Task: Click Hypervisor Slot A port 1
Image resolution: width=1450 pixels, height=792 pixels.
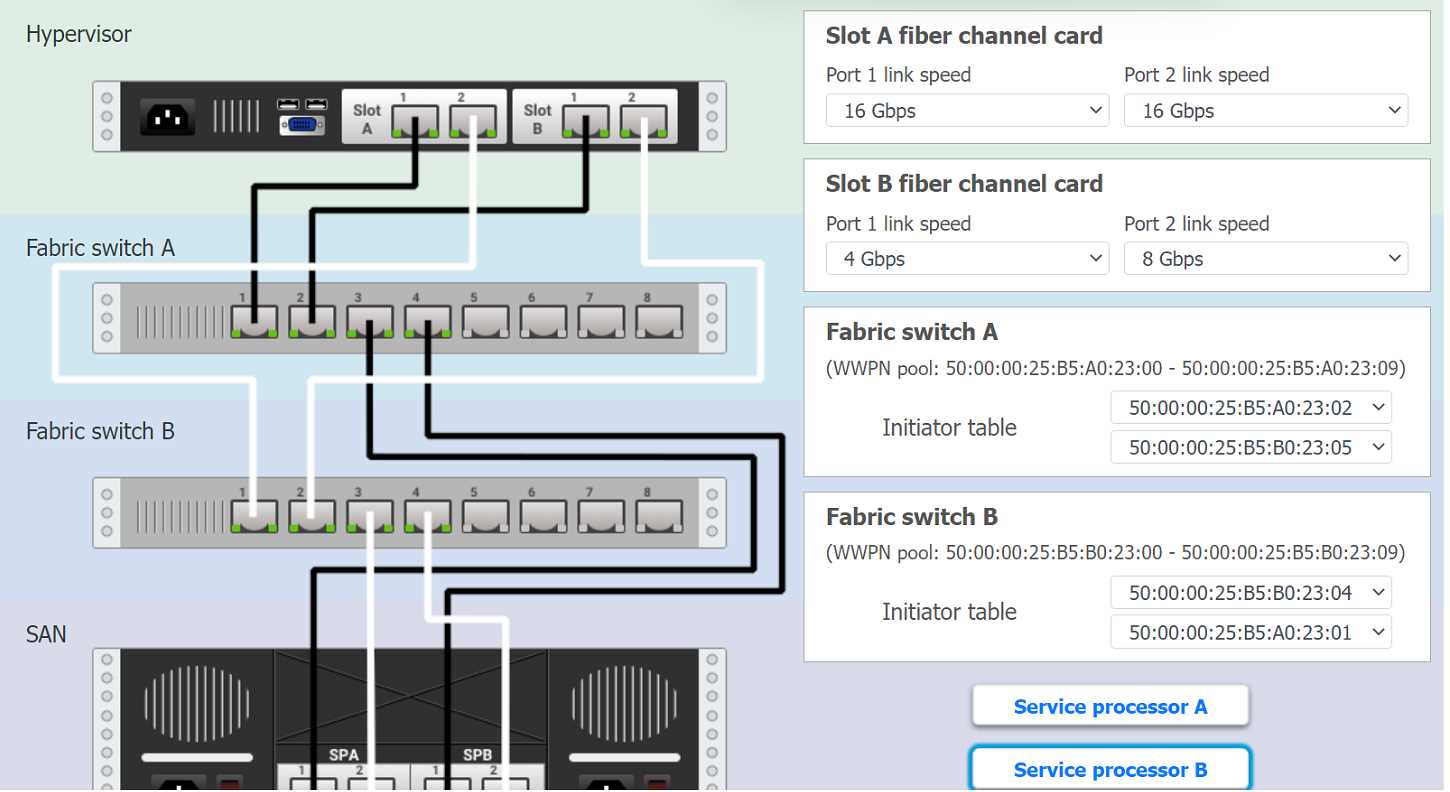Action: [415, 121]
